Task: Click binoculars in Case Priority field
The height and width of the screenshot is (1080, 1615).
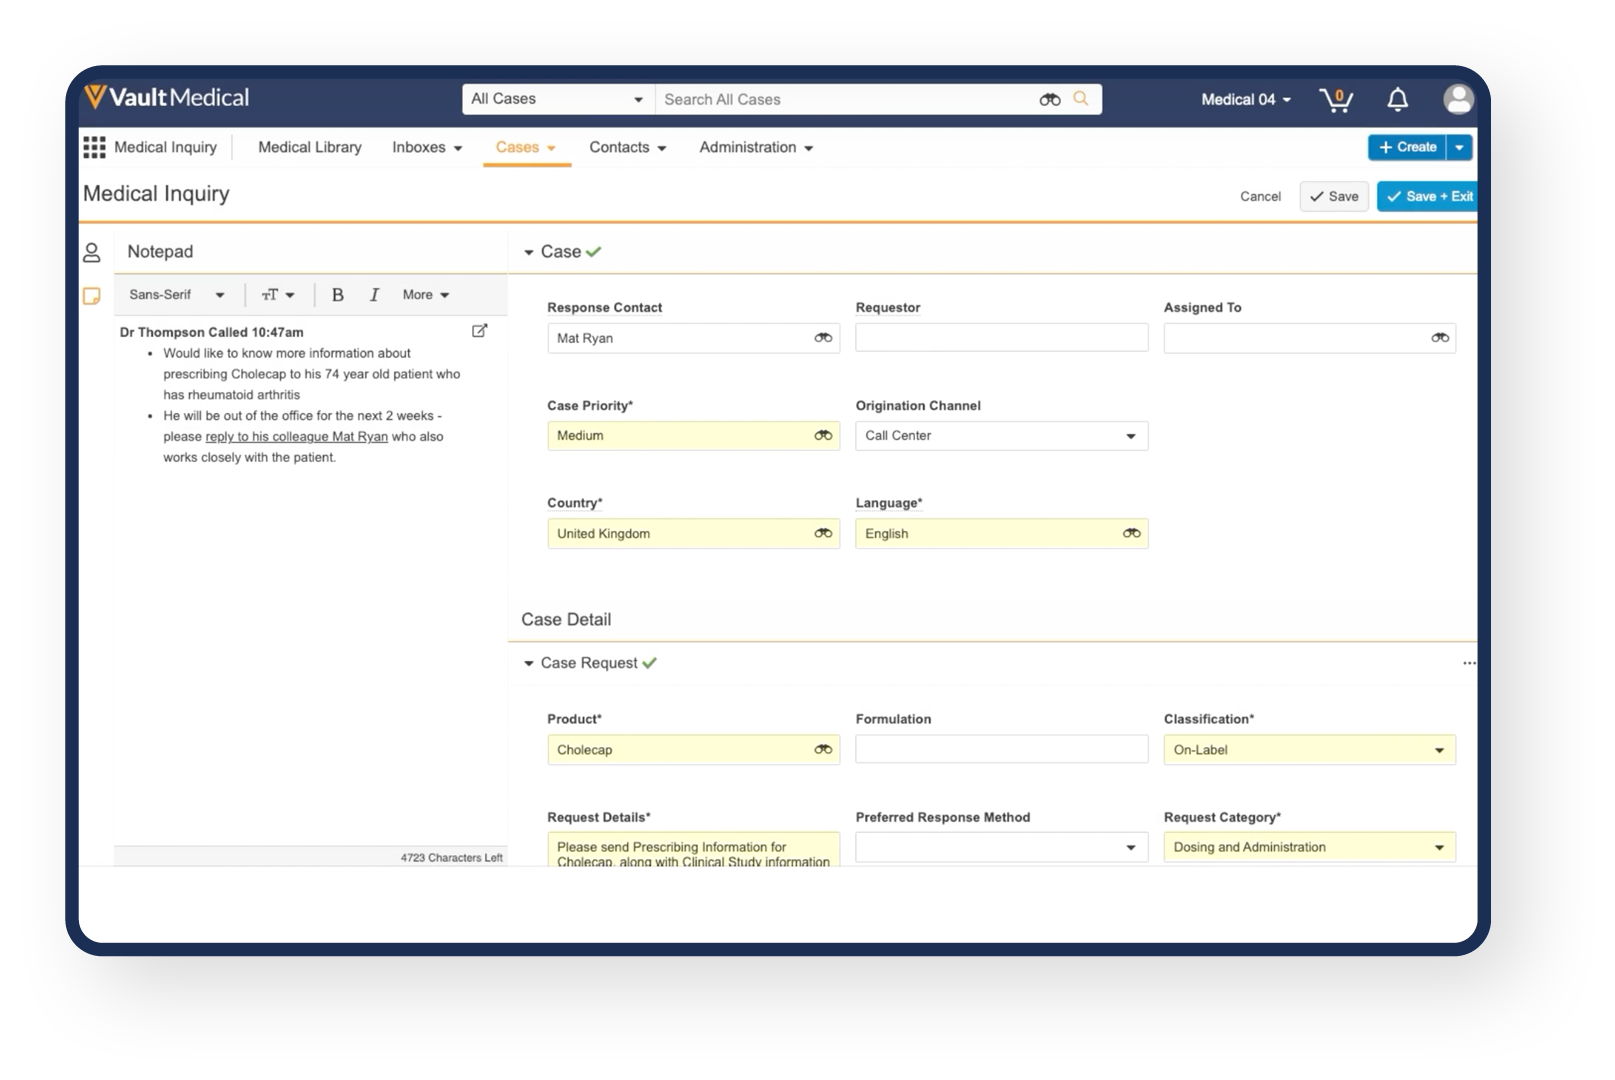Action: (x=823, y=436)
